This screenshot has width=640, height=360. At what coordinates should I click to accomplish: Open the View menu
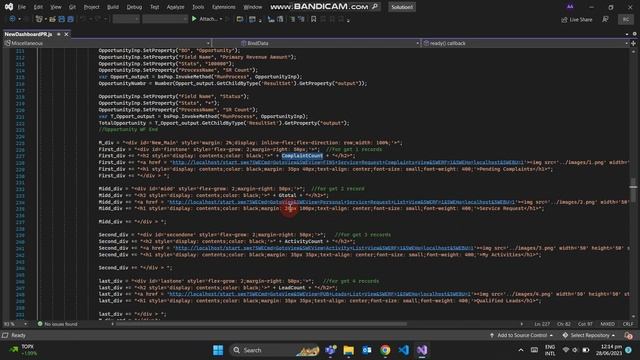[x=56, y=7]
